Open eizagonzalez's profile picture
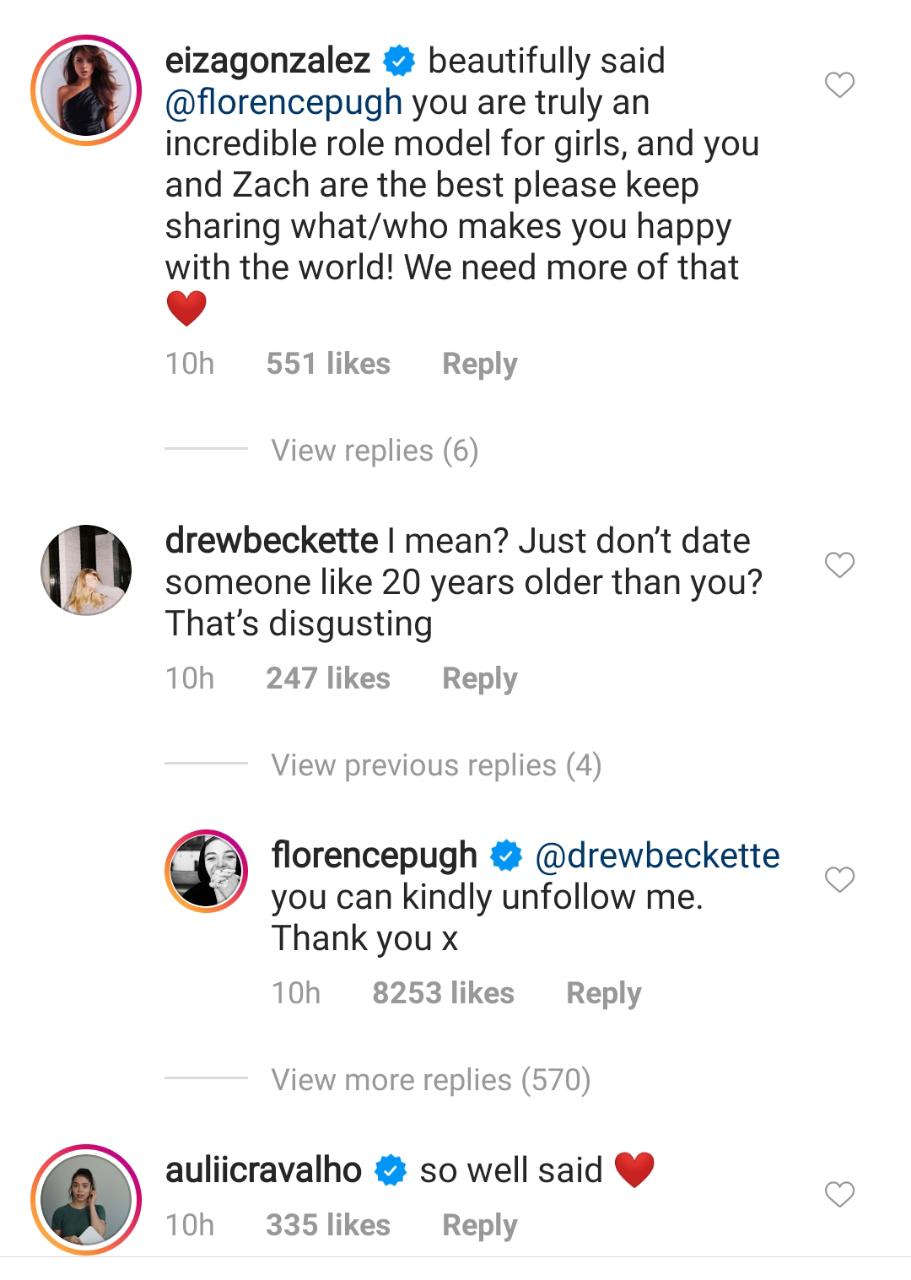The height and width of the screenshot is (1280, 911). 86,89
